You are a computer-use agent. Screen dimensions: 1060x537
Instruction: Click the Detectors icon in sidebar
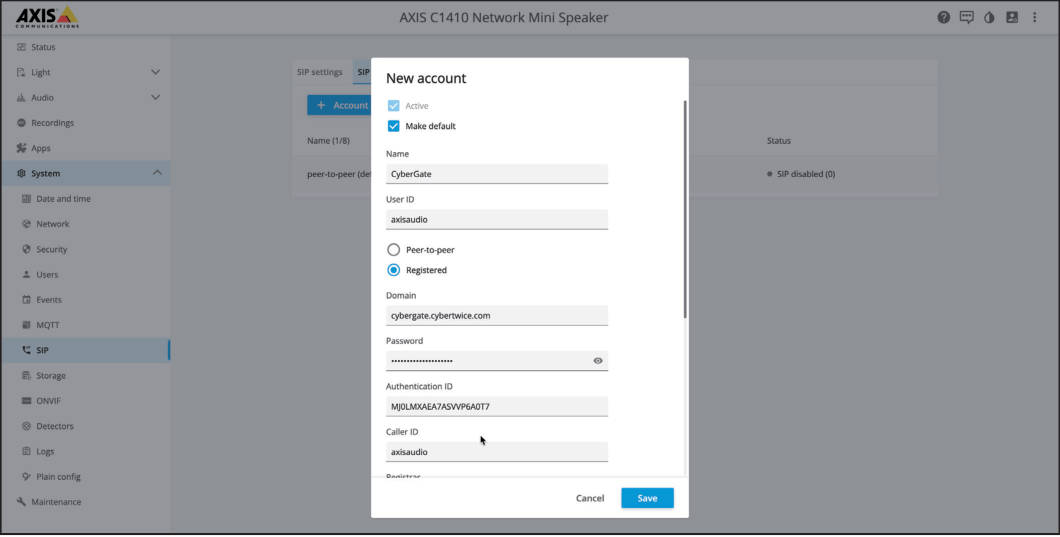(x=26, y=426)
